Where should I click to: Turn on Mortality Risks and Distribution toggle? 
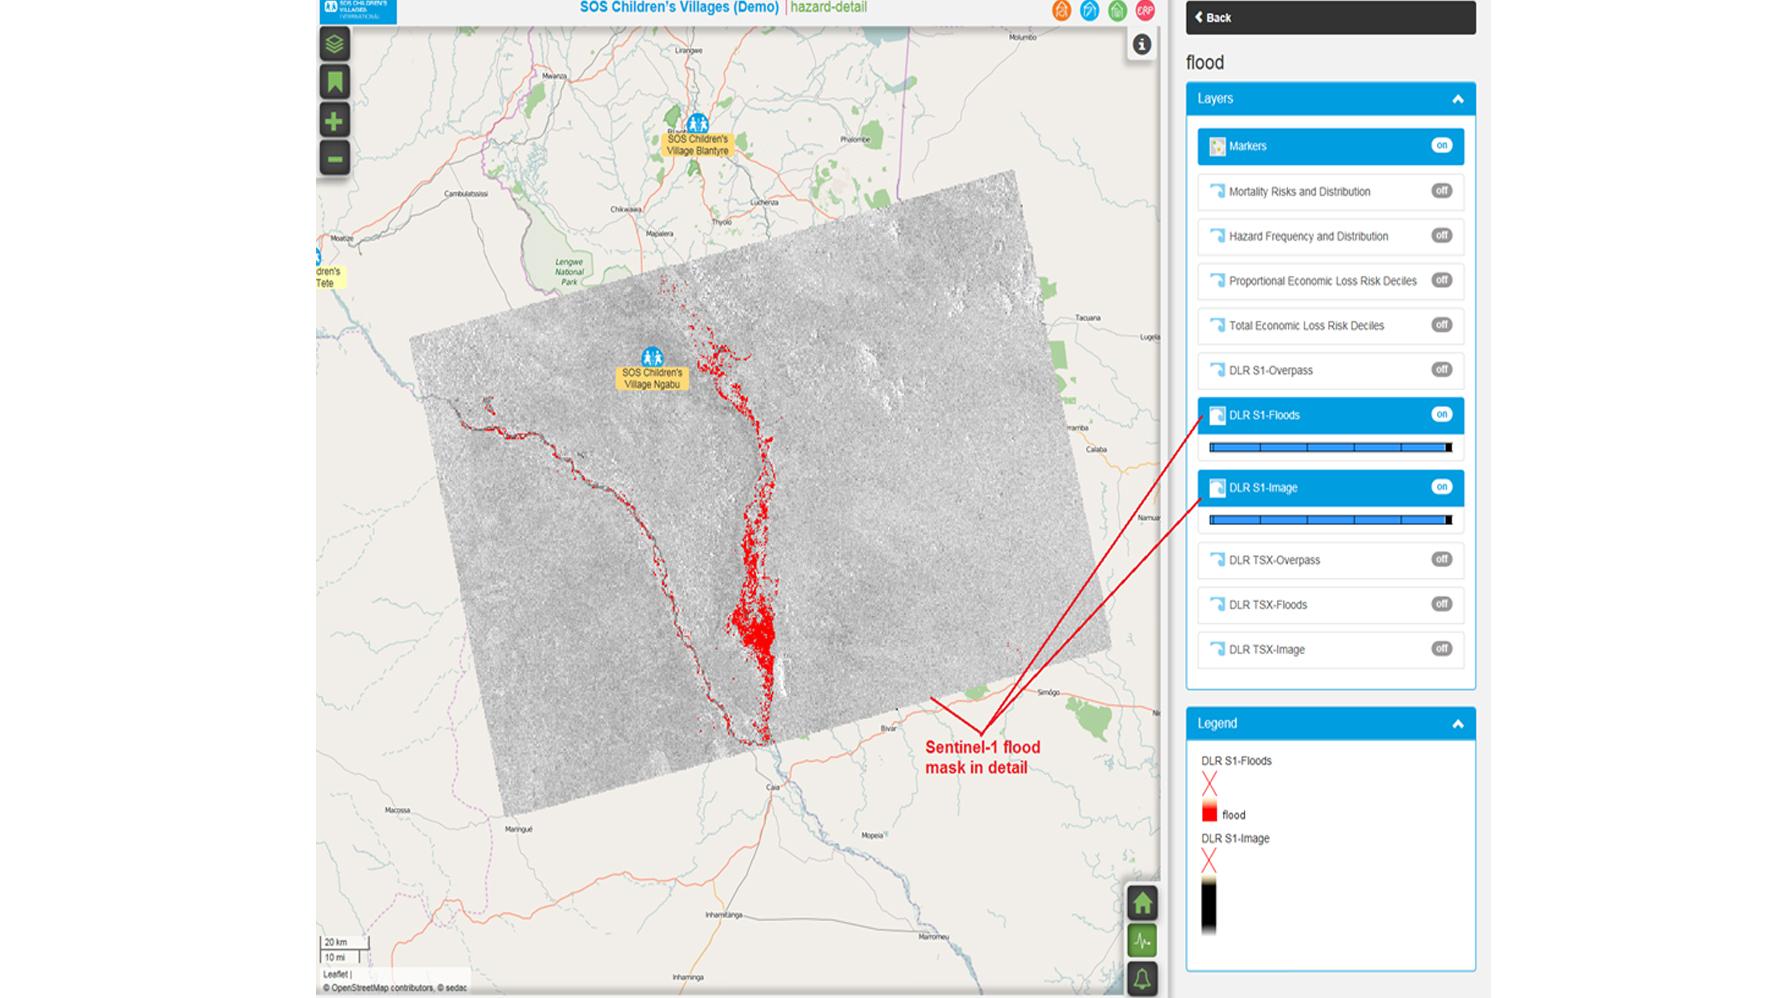tap(1441, 190)
